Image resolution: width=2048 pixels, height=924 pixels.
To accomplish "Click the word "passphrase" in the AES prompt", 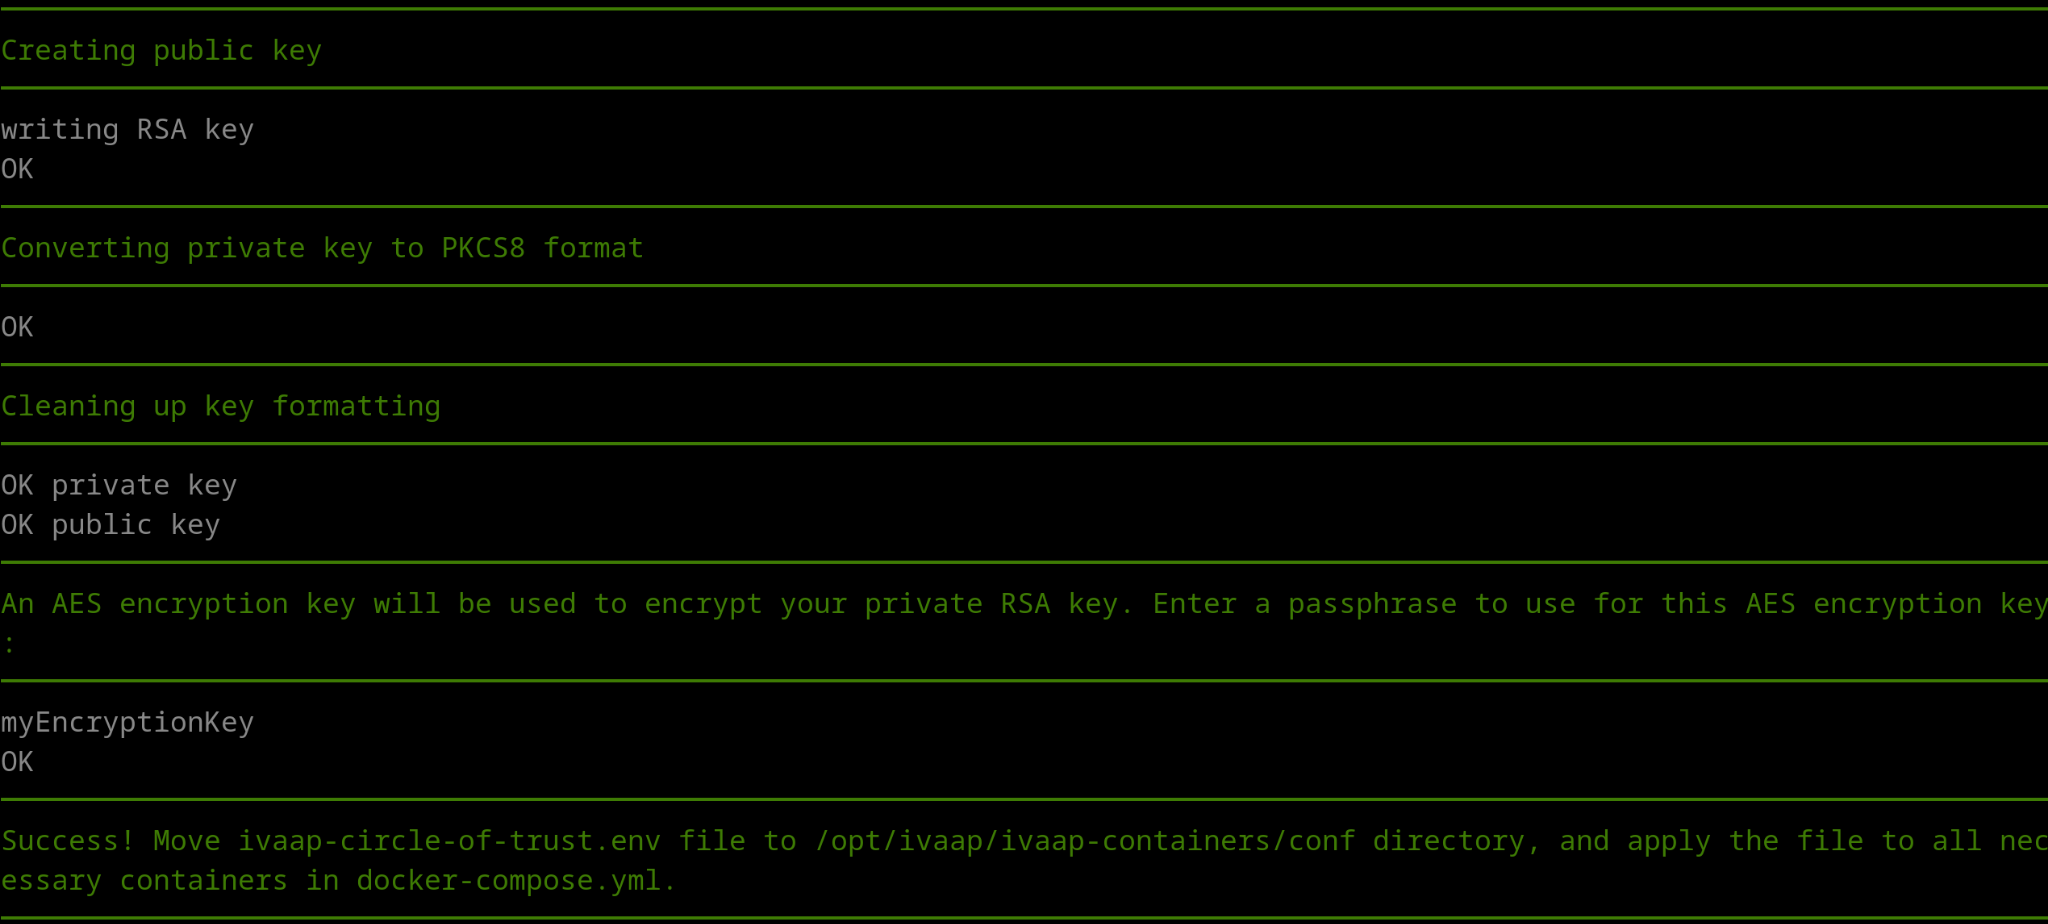I will tap(1371, 604).
